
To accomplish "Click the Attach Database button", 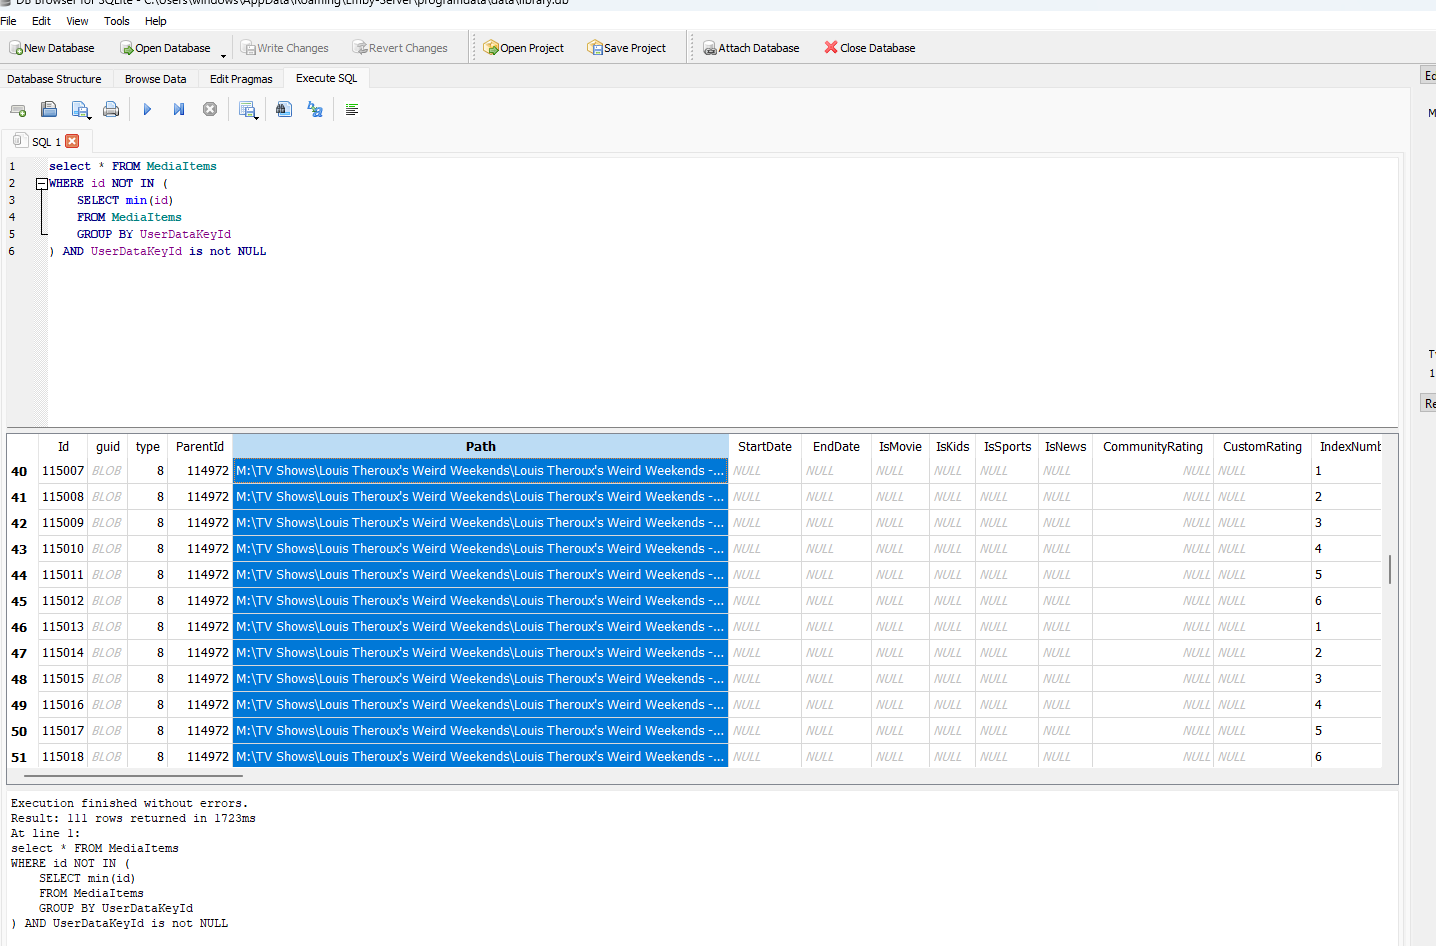I will pos(750,48).
